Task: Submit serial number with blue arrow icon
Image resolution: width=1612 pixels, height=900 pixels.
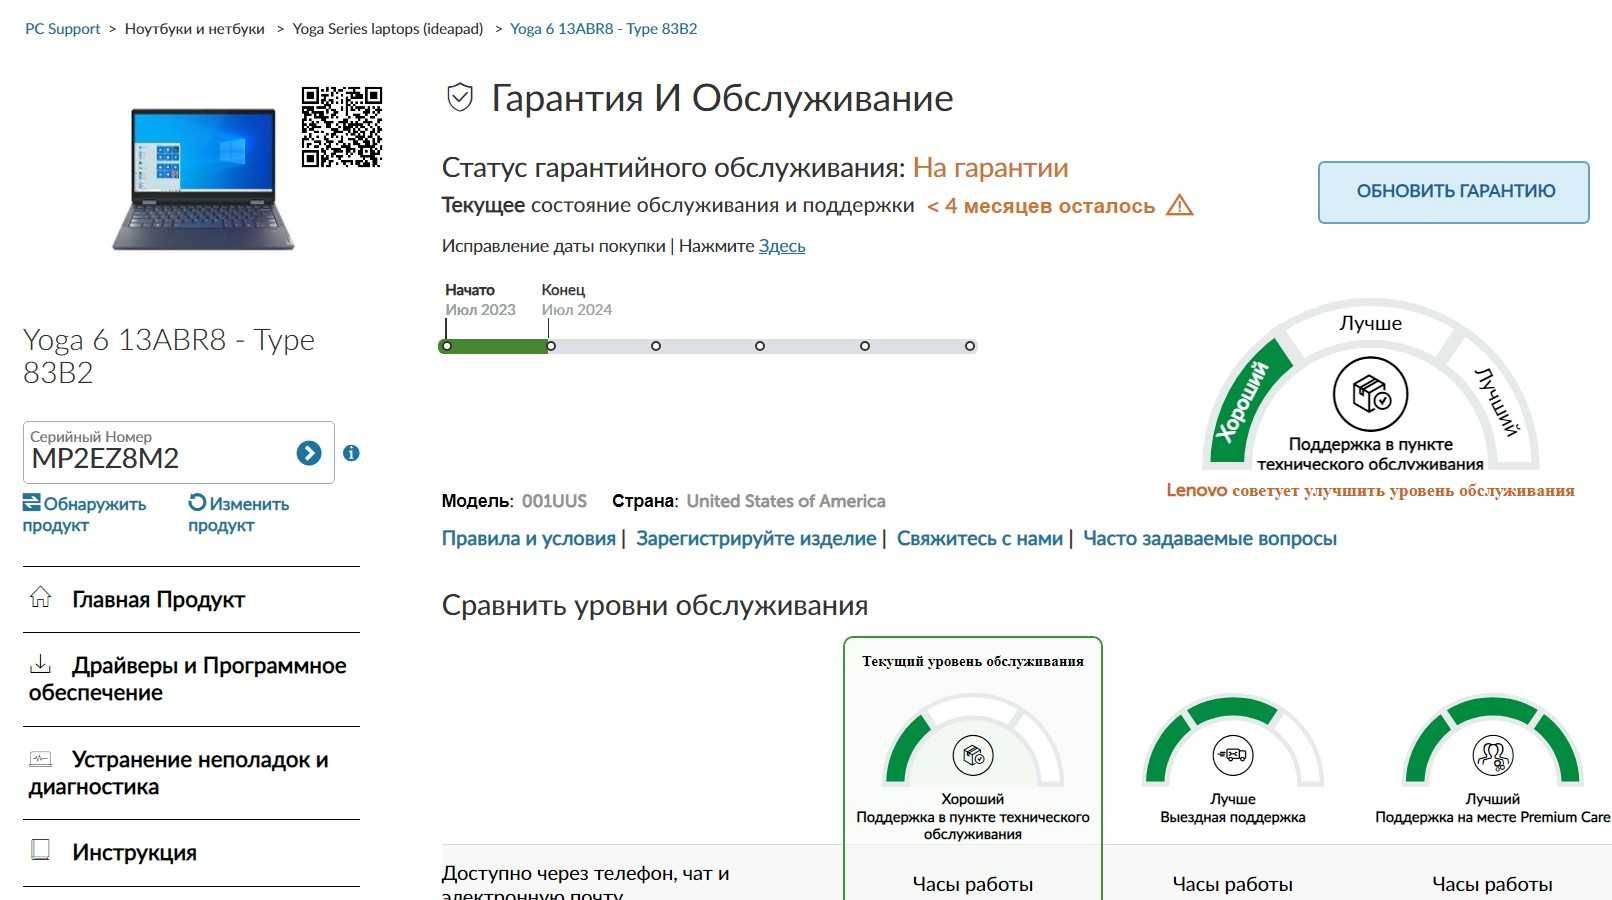Action: (309, 453)
